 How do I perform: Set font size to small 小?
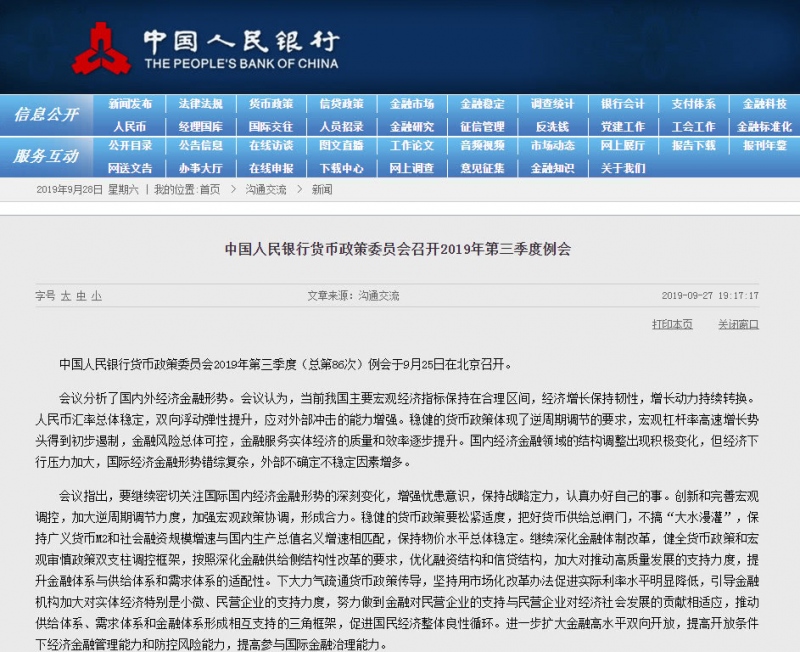click(x=96, y=296)
